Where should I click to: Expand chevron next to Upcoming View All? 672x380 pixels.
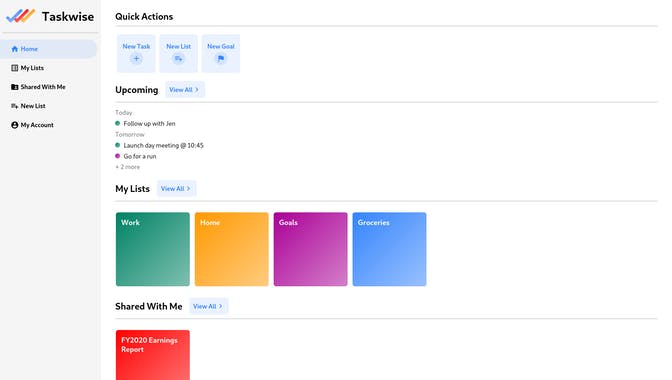pyautogui.click(x=197, y=90)
